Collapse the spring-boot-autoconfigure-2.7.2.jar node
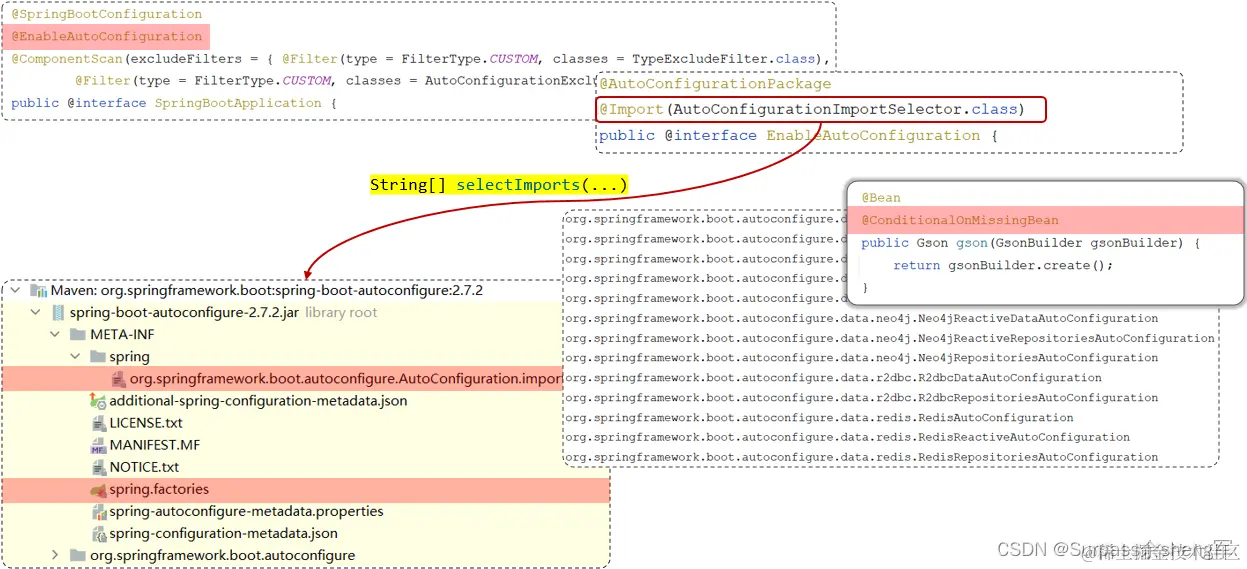The image size is (1247, 569). coord(36,312)
